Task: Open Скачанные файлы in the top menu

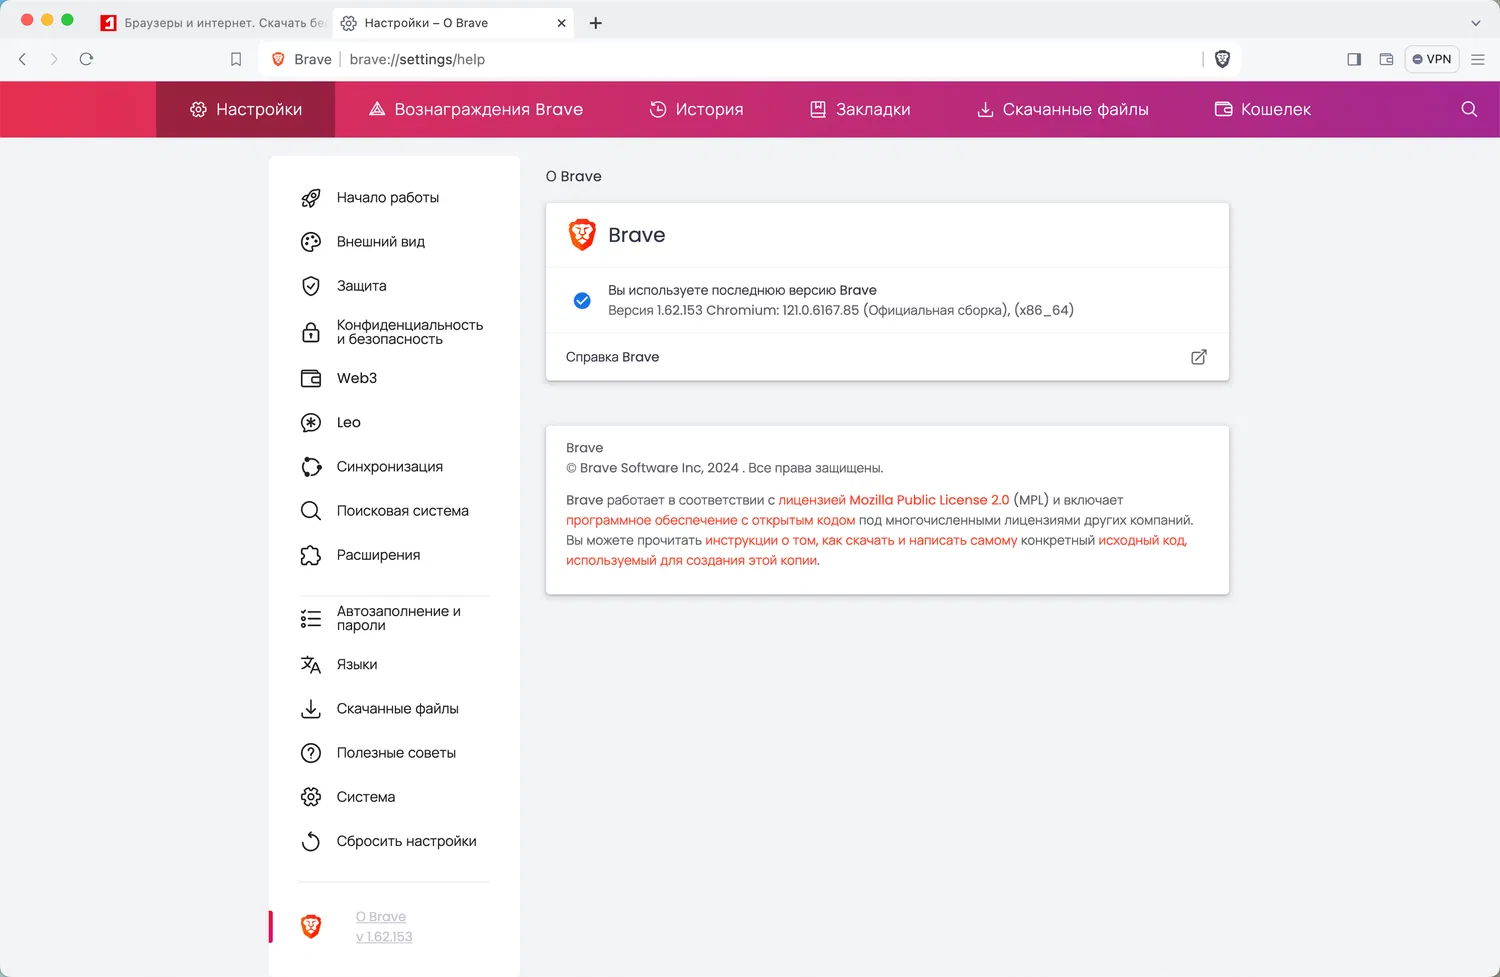Action: pos(1062,109)
